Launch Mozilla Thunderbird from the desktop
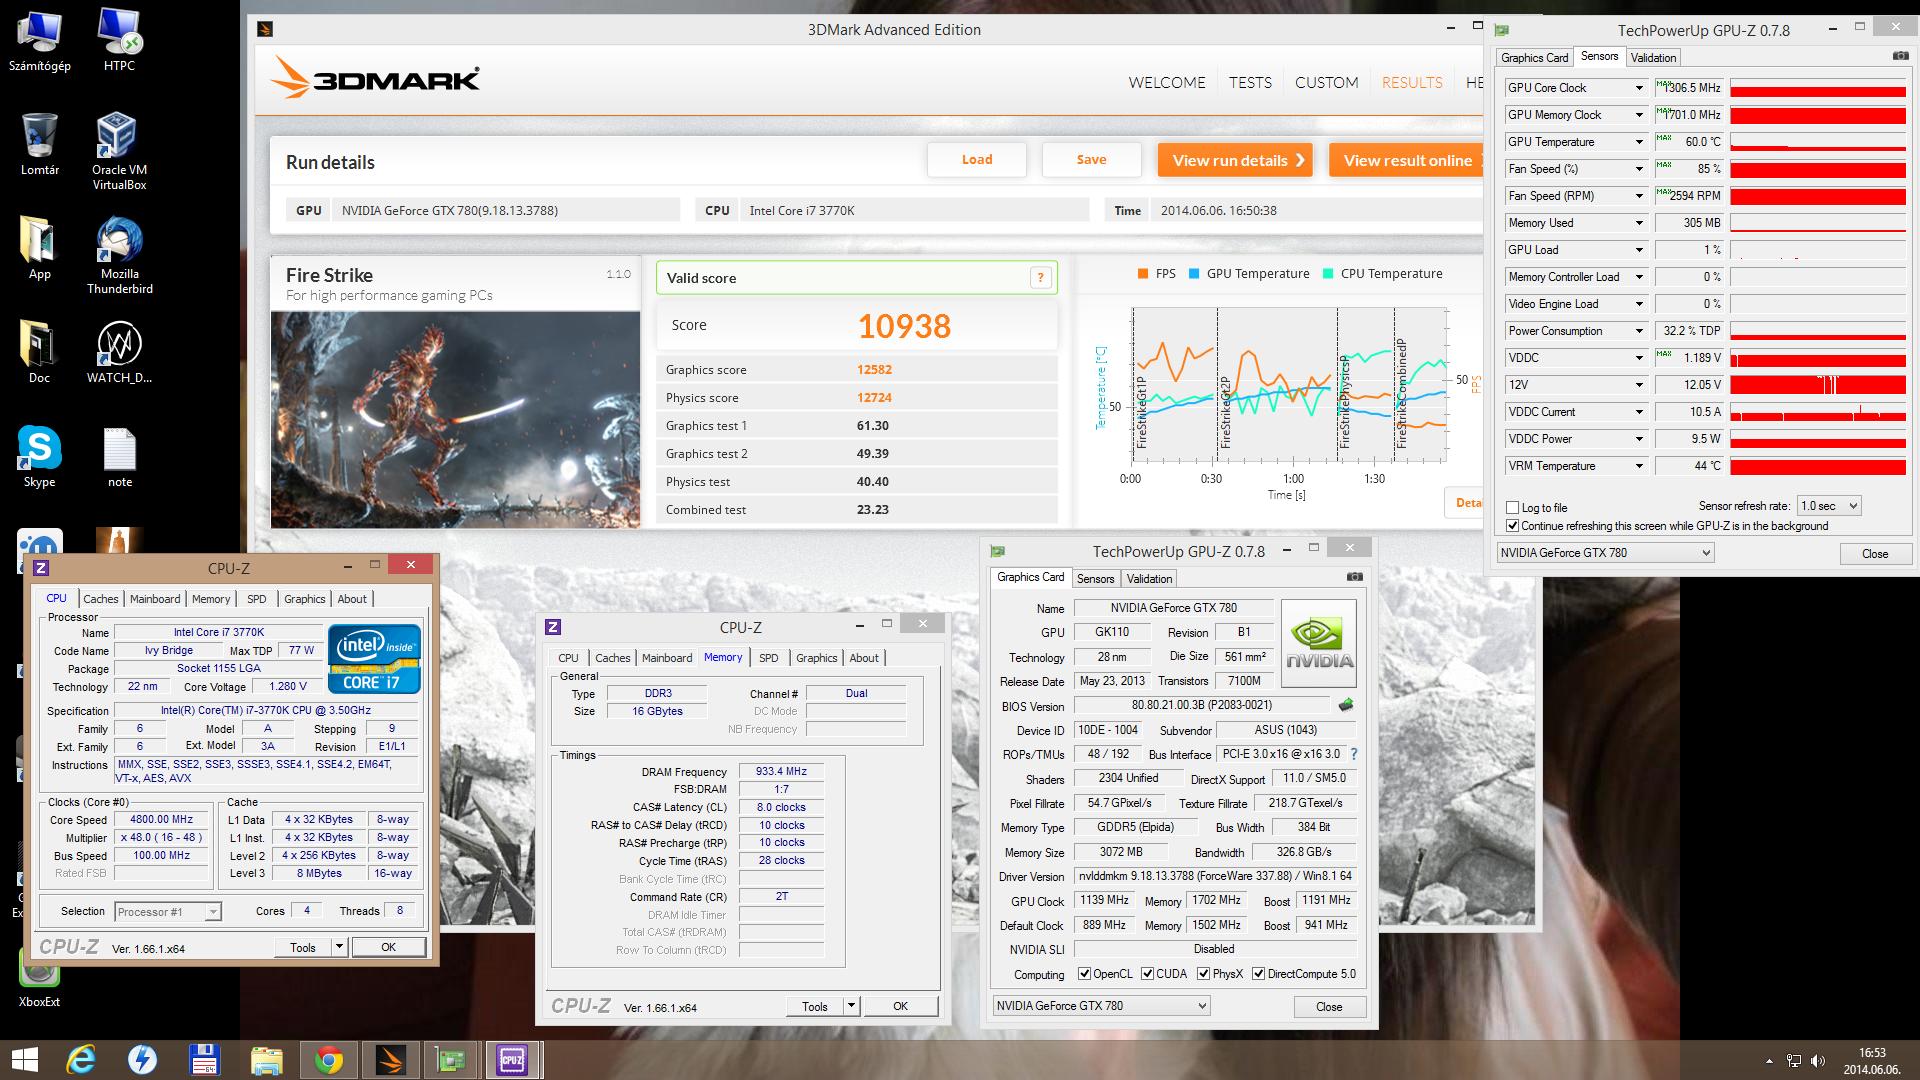 click(x=119, y=255)
